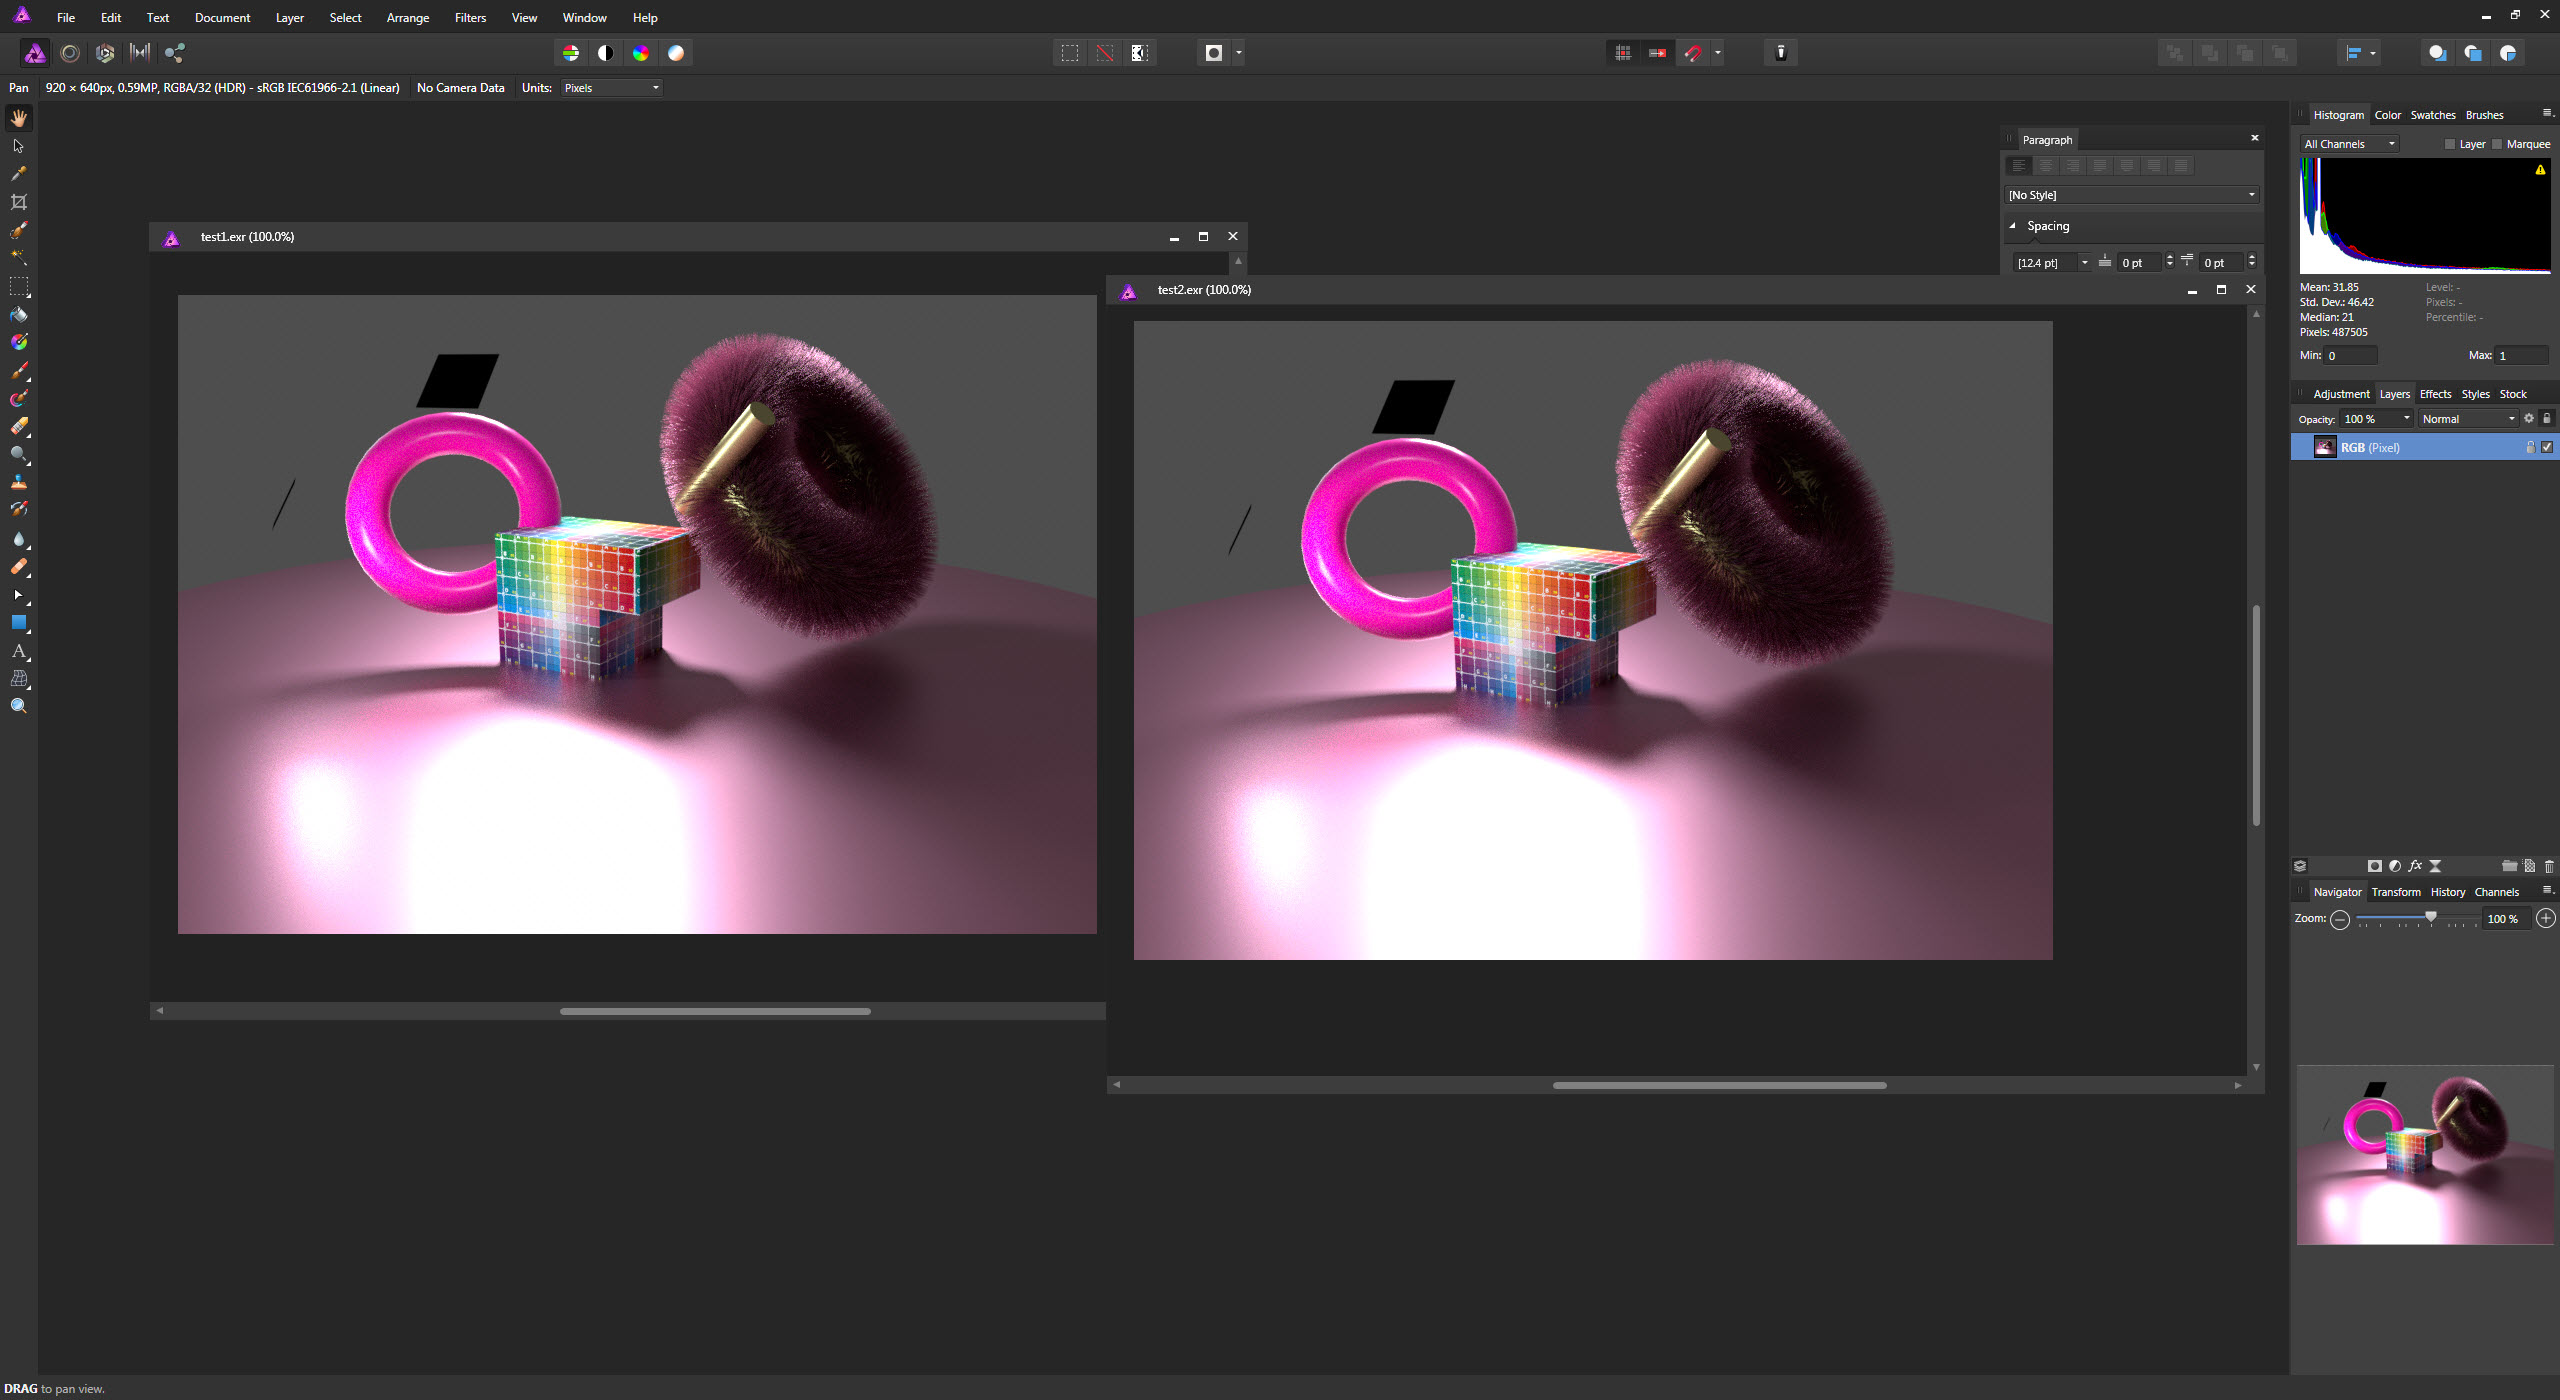Enable the Marquee checkbox in Histogram
The width and height of the screenshot is (2560, 1400).
point(2497,144)
